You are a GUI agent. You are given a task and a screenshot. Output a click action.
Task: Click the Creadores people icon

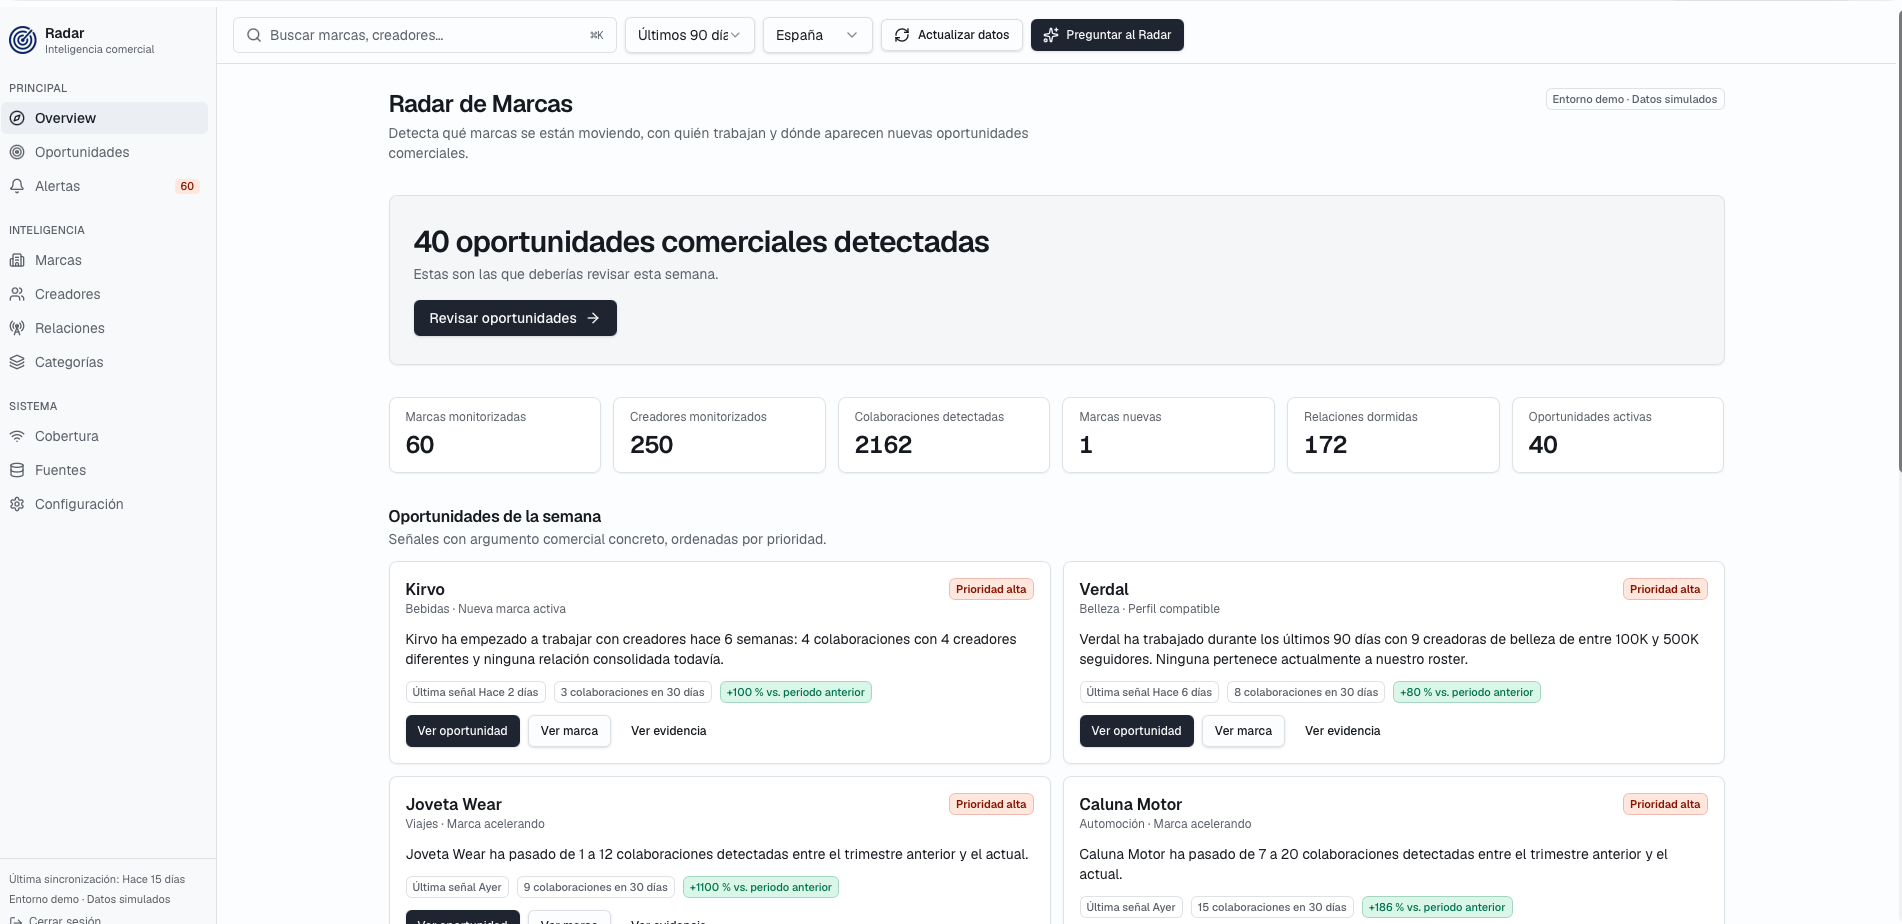17,294
